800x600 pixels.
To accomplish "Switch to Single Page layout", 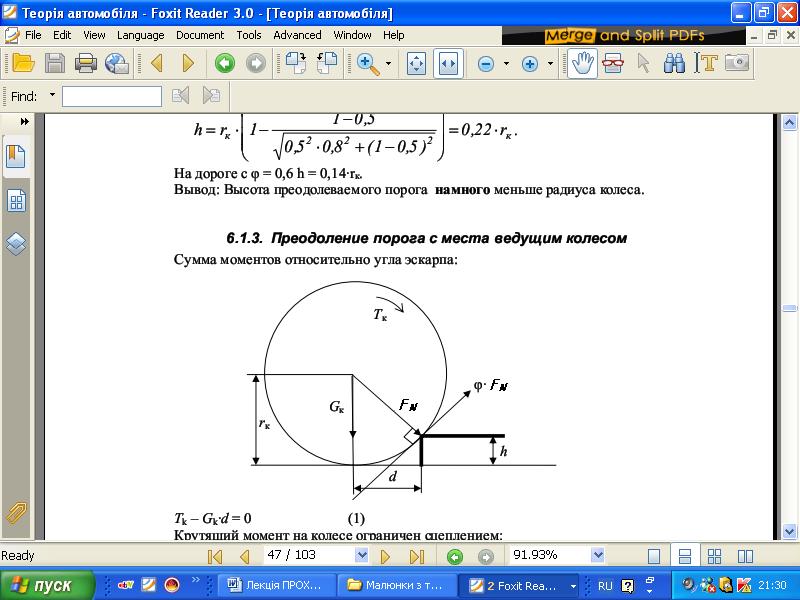I will point(654,556).
